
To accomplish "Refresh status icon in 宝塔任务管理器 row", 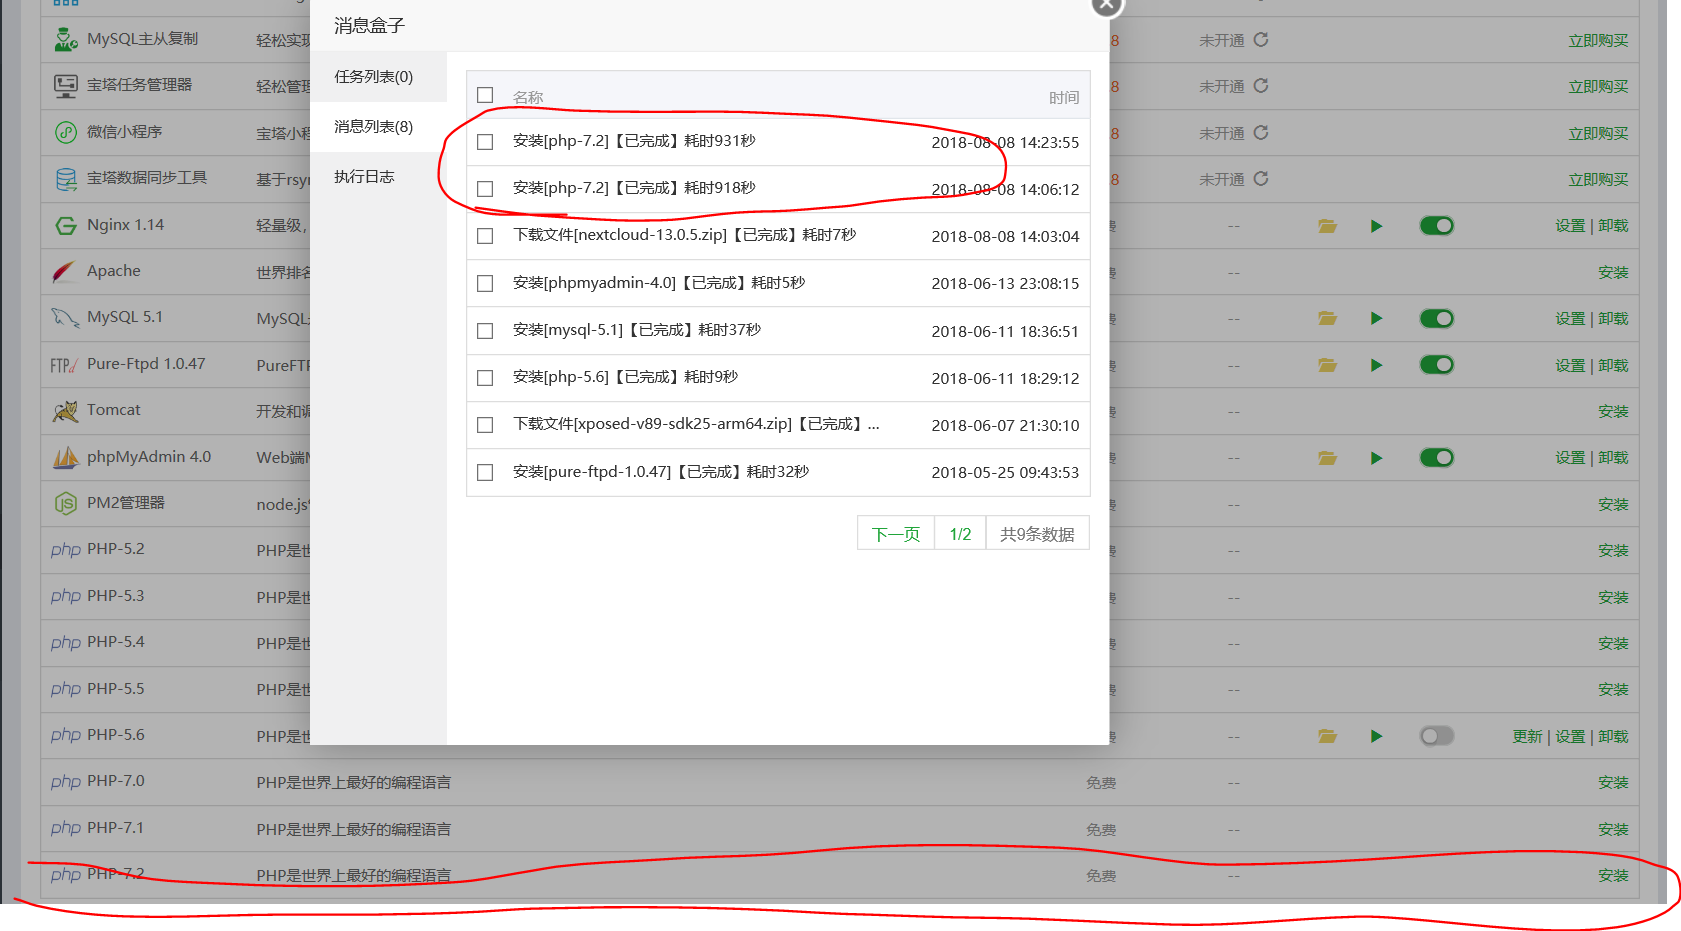I will point(1261,85).
